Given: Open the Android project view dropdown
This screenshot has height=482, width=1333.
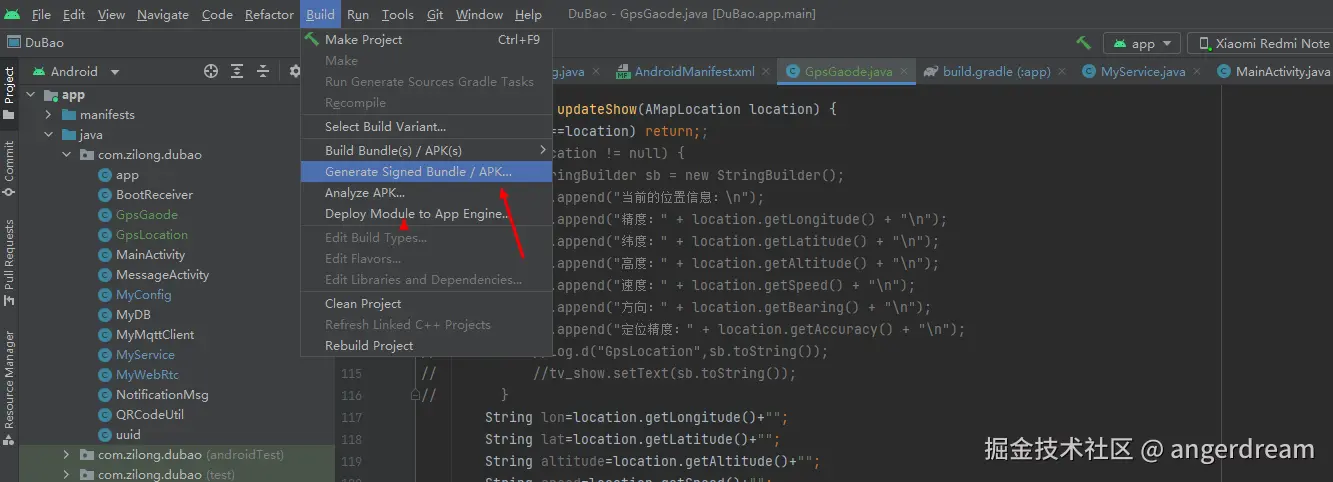Looking at the screenshot, I should tap(76, 72).
